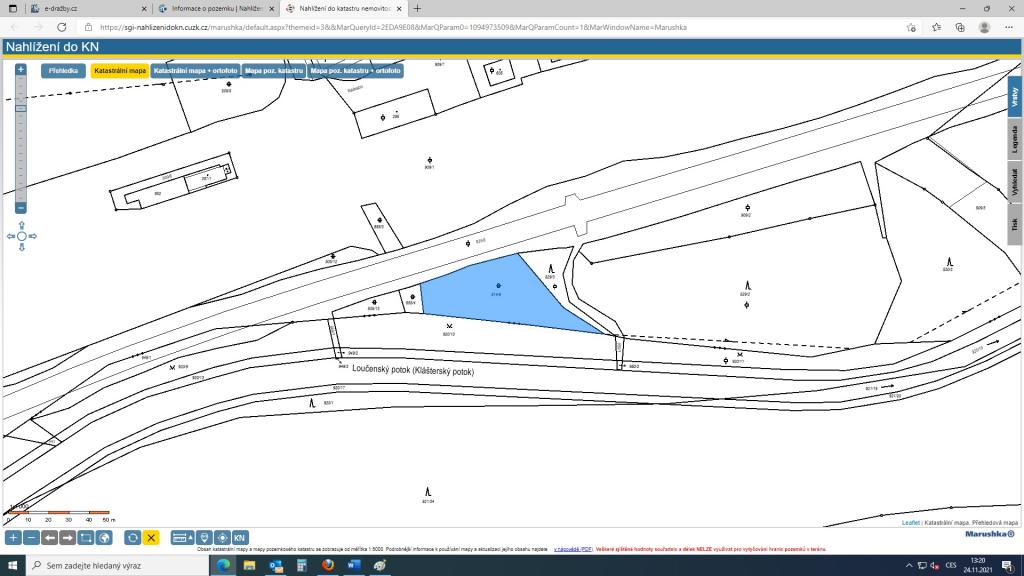This screenshot has width=1024, height=576.
Task: Click the plus at the top of zoom slider
Action: pyautogui.click(x=21, y=69)
